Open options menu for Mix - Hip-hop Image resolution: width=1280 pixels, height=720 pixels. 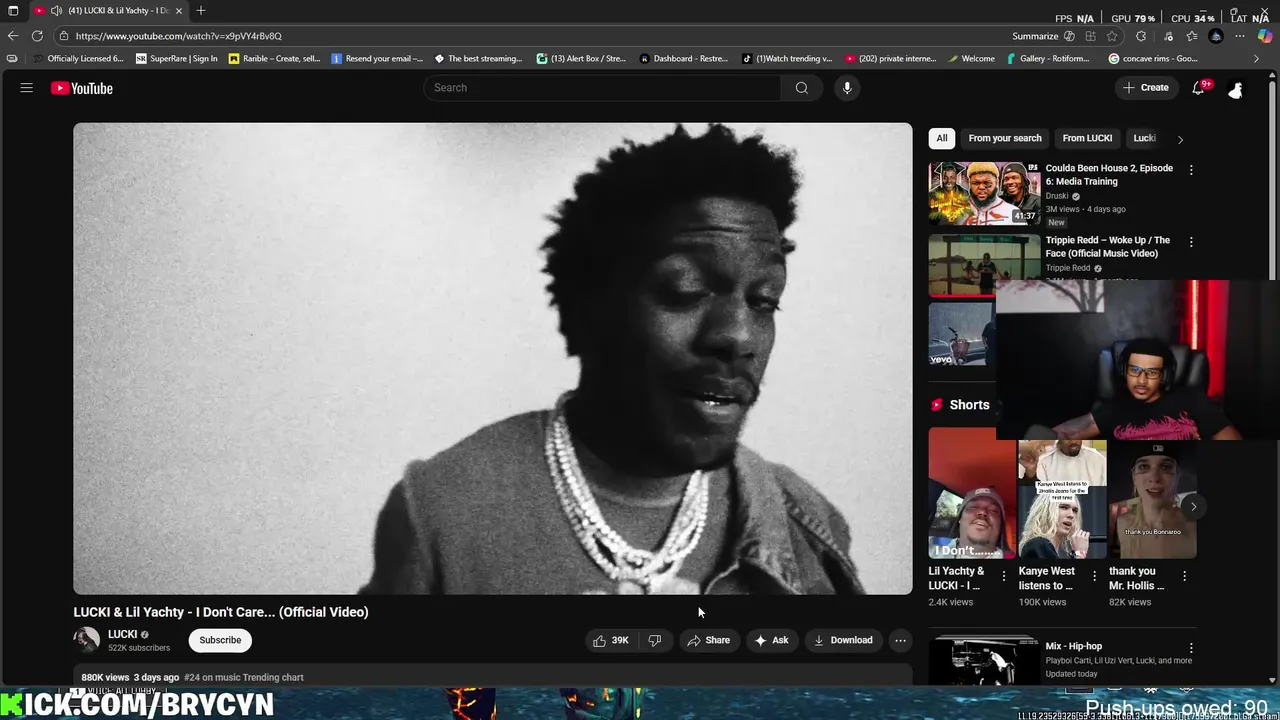[x=1191, y=648]
